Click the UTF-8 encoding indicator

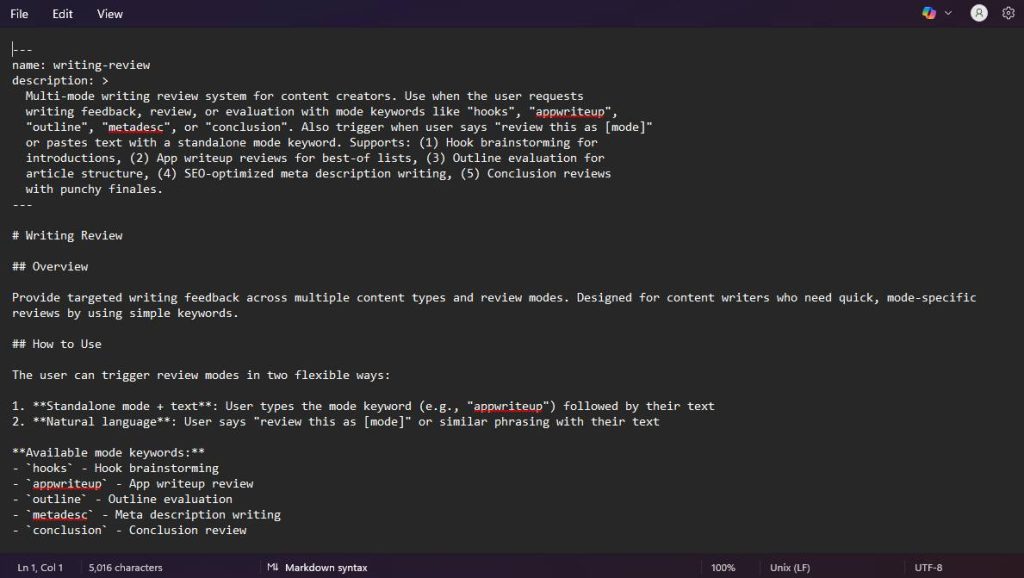pos(928,568)
